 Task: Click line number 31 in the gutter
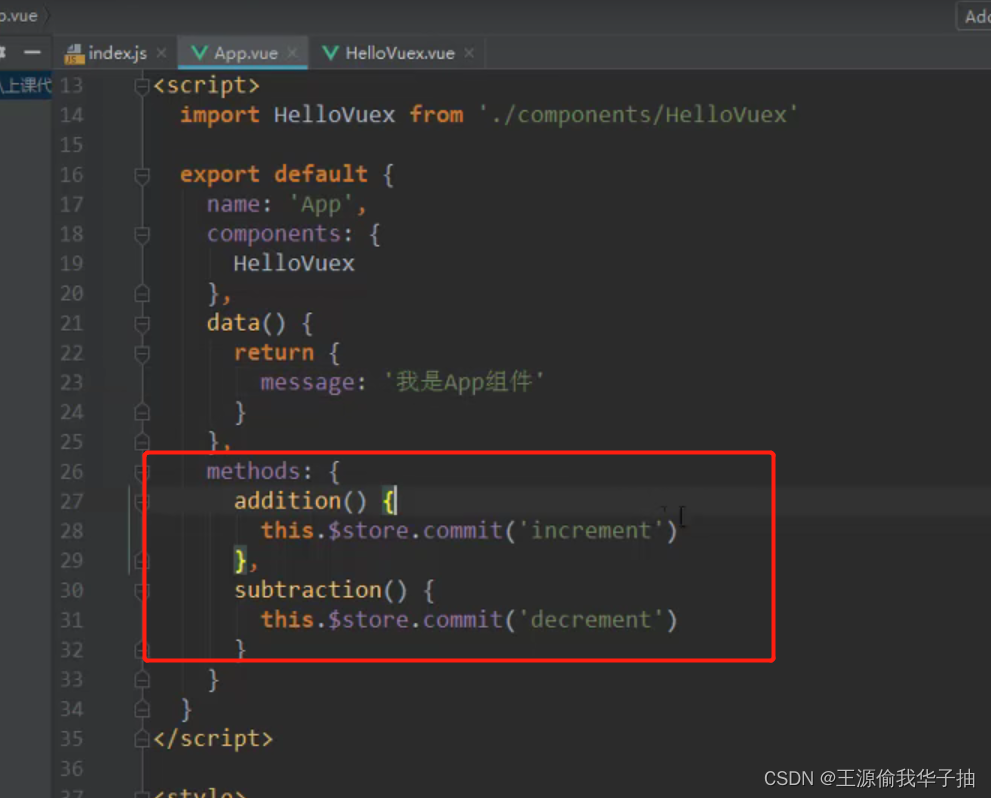point(71,620)
